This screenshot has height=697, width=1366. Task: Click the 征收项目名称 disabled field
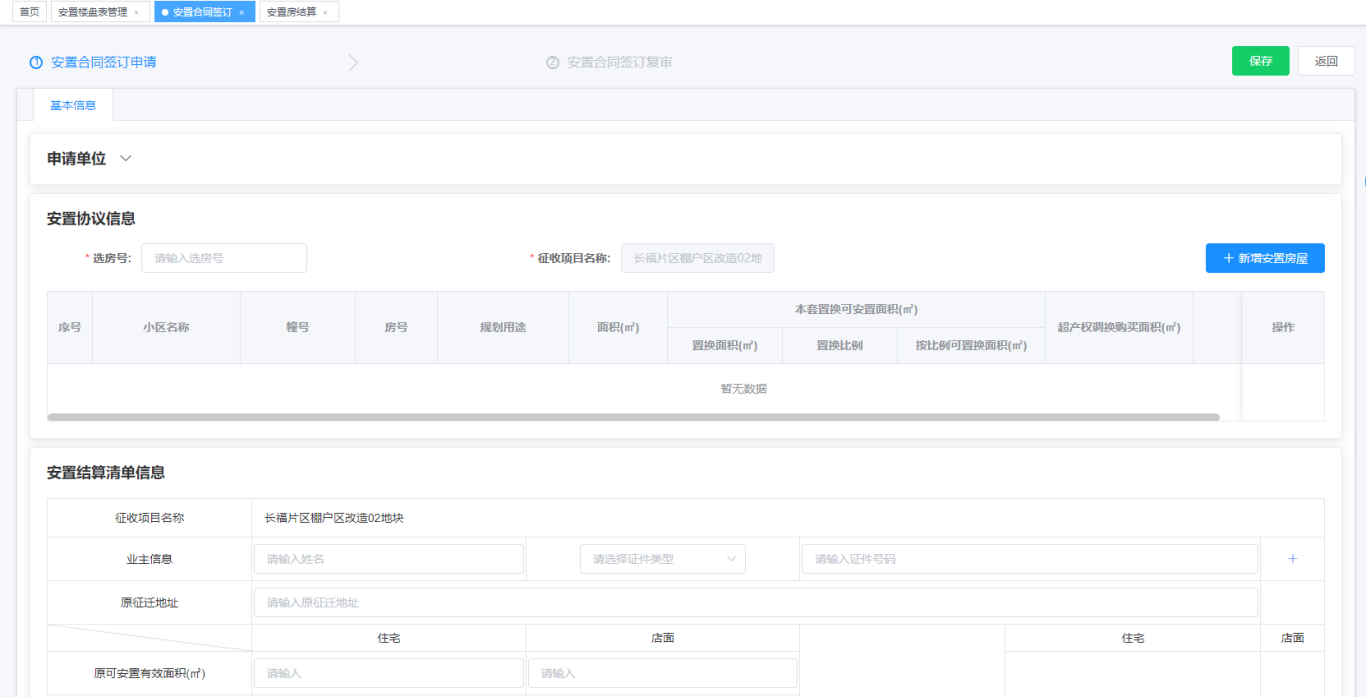click(x=698, y=258)
